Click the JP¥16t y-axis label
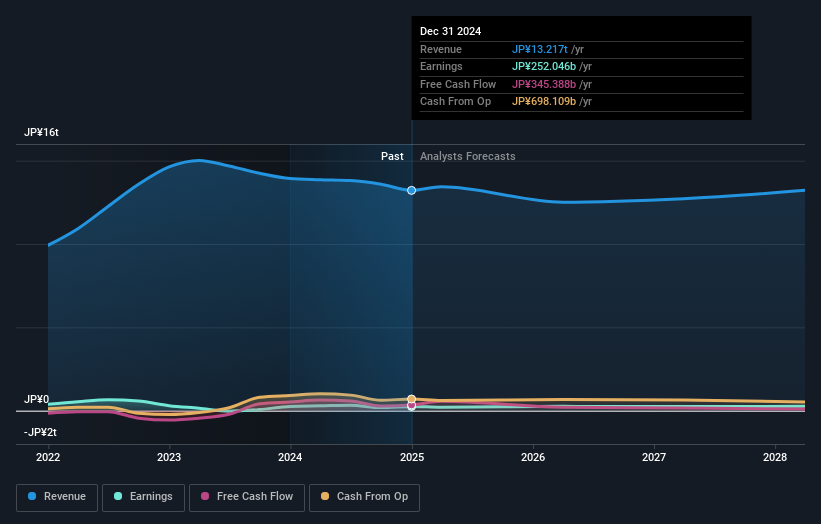 click(x=41, y=132)
